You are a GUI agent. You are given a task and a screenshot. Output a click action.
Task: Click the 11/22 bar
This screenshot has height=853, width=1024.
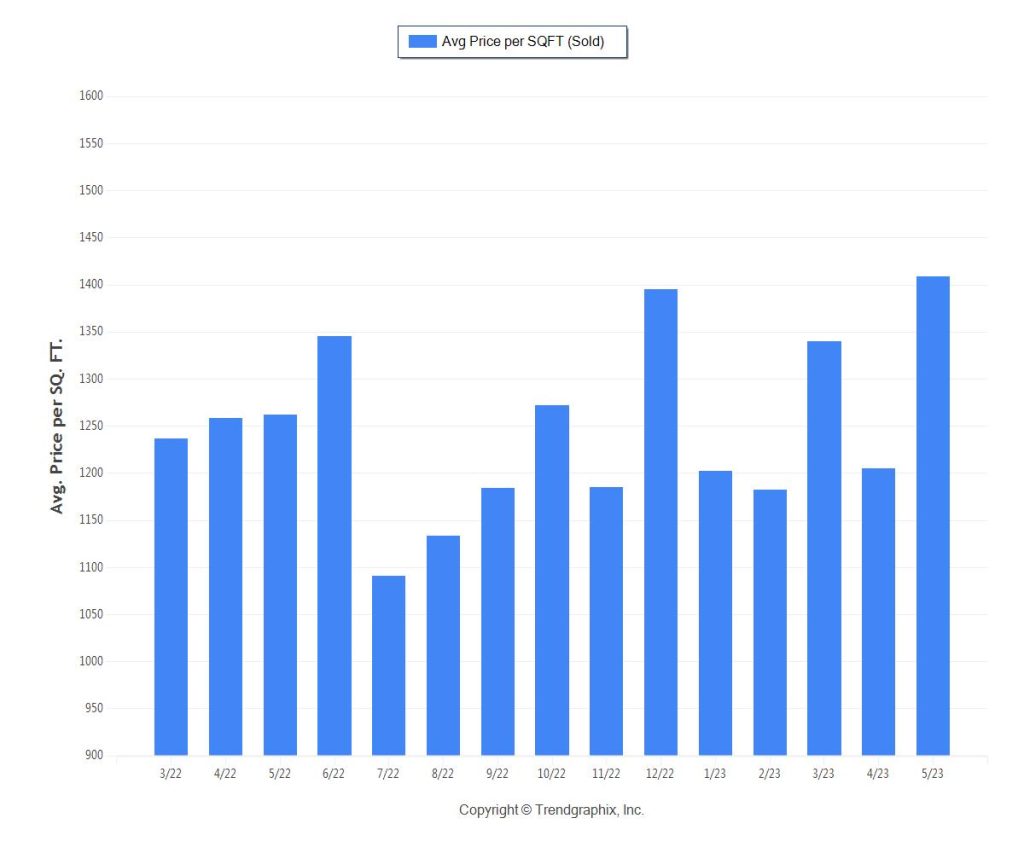pyautogui.click(x=606, y=621)
